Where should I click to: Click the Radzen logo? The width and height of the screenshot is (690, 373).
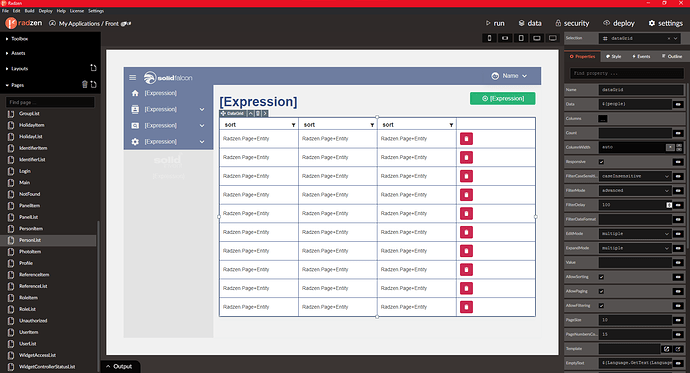pyautogui.click(x=24, y=23)
